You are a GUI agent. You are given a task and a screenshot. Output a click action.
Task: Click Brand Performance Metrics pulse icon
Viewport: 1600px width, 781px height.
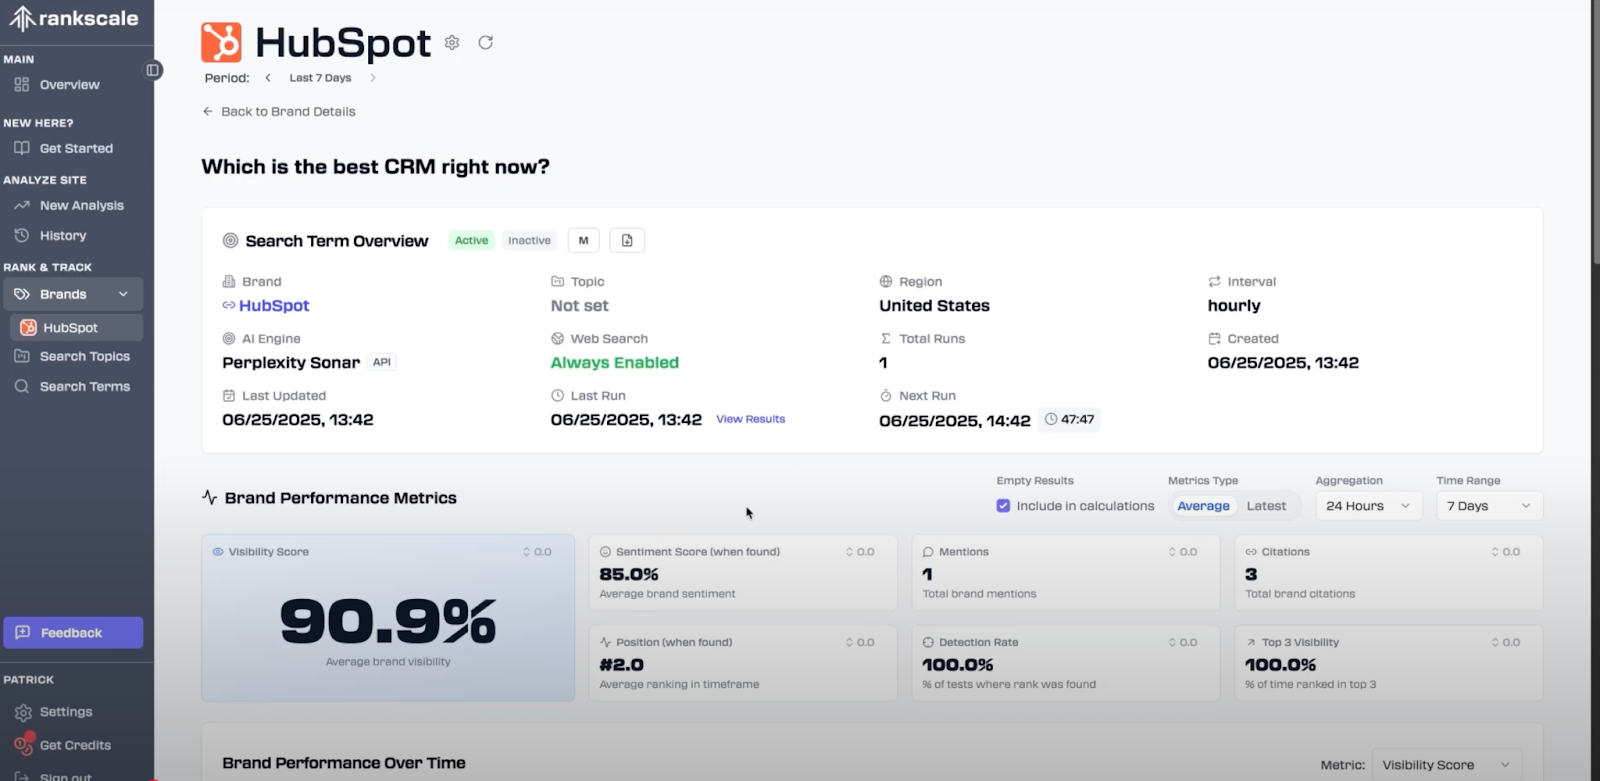[x=210, y=497]
